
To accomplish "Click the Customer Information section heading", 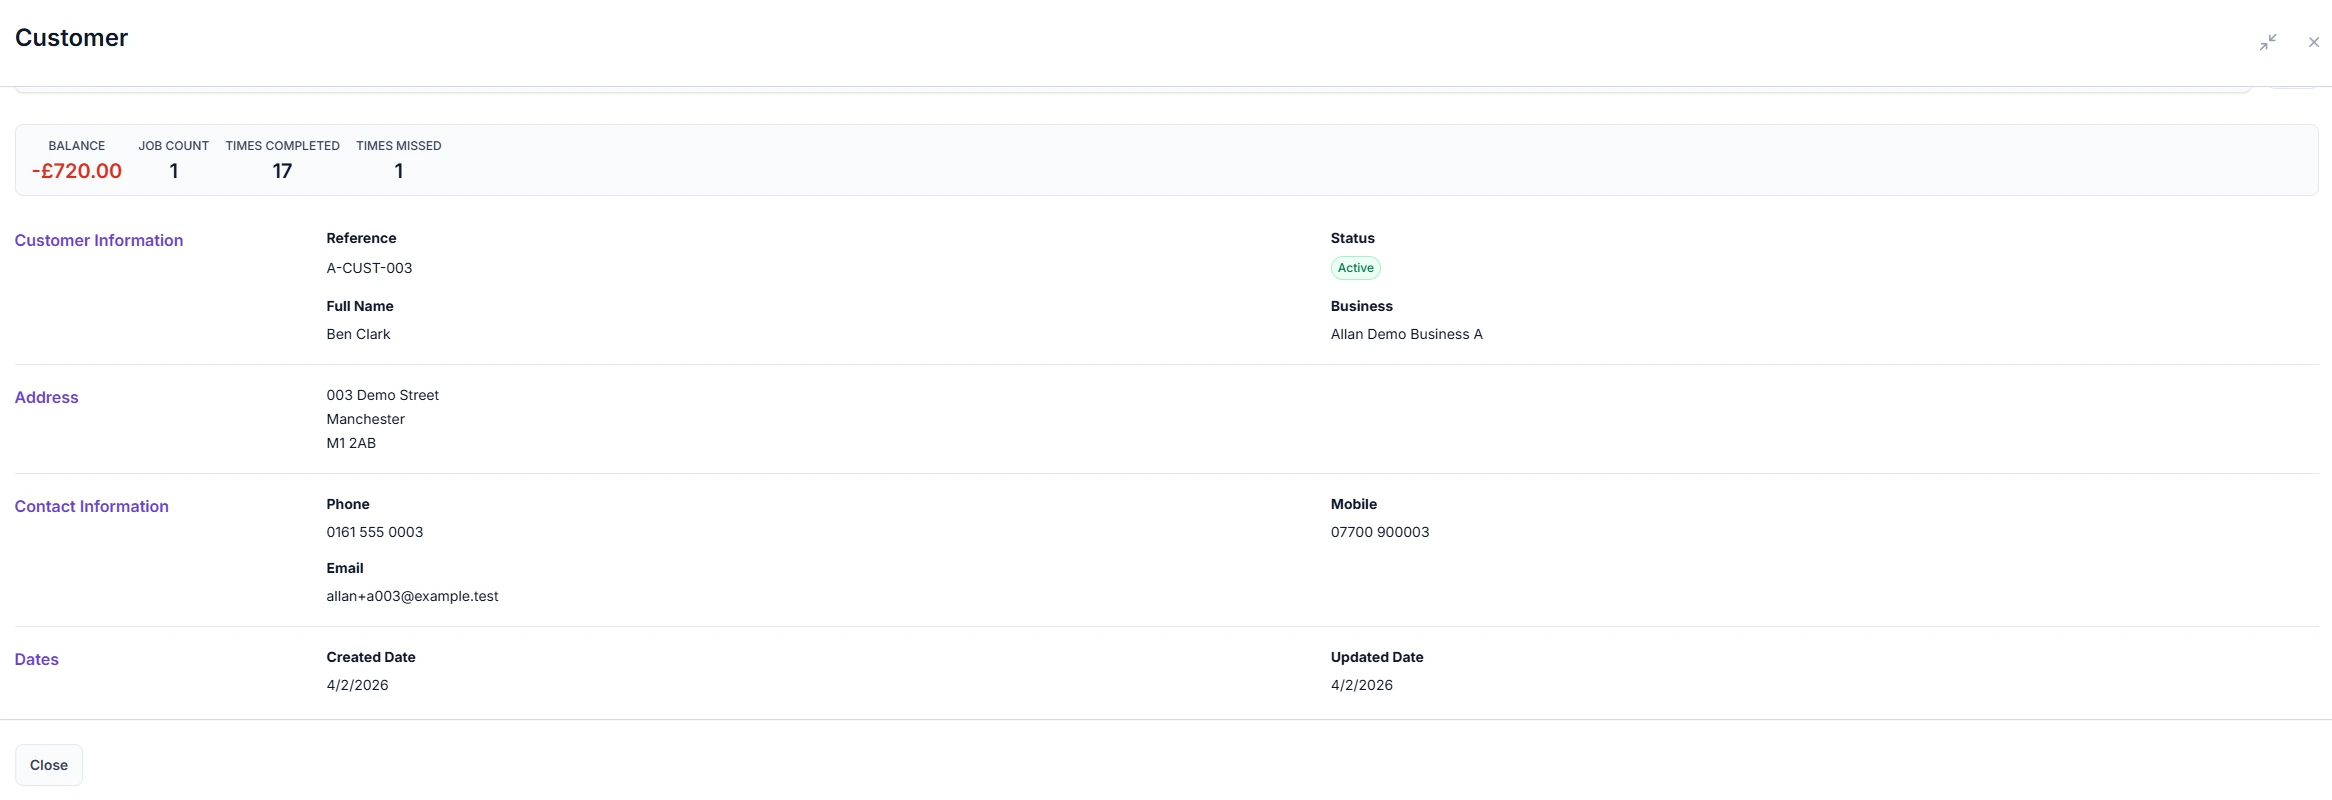I will pyautogui.click(x=99, y=240).
